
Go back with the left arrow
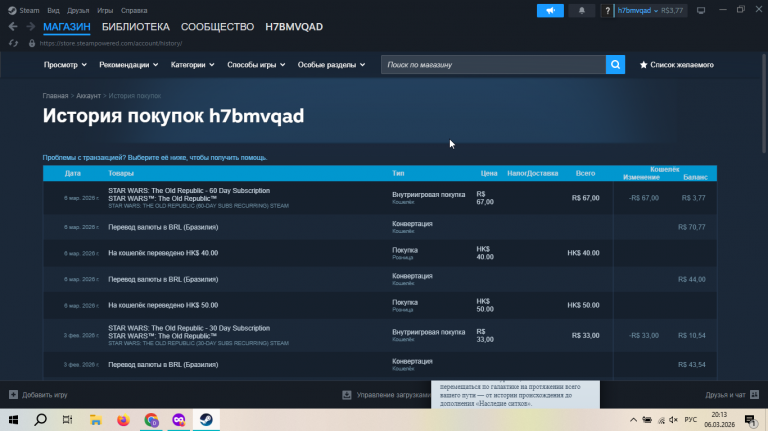click(x=13, y=26)
